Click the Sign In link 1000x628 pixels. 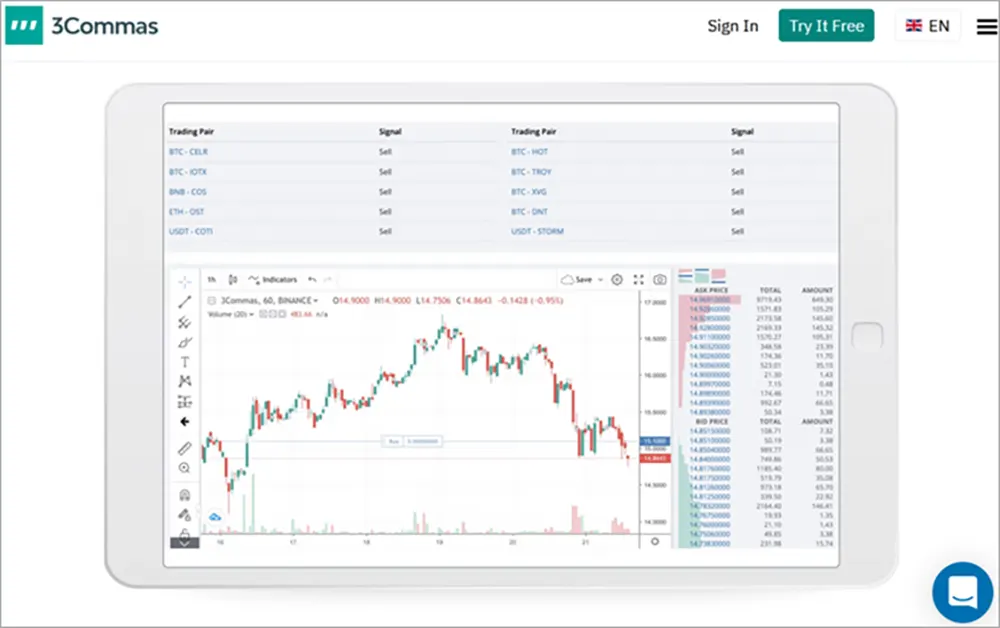(x=733, y=26)
